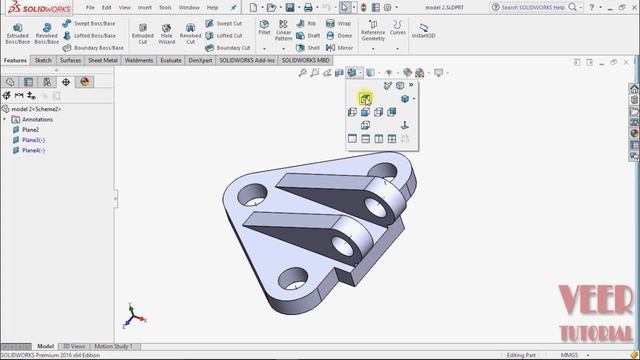
Task: Choose the Right view orientation
Action: [x=378, y=112]
